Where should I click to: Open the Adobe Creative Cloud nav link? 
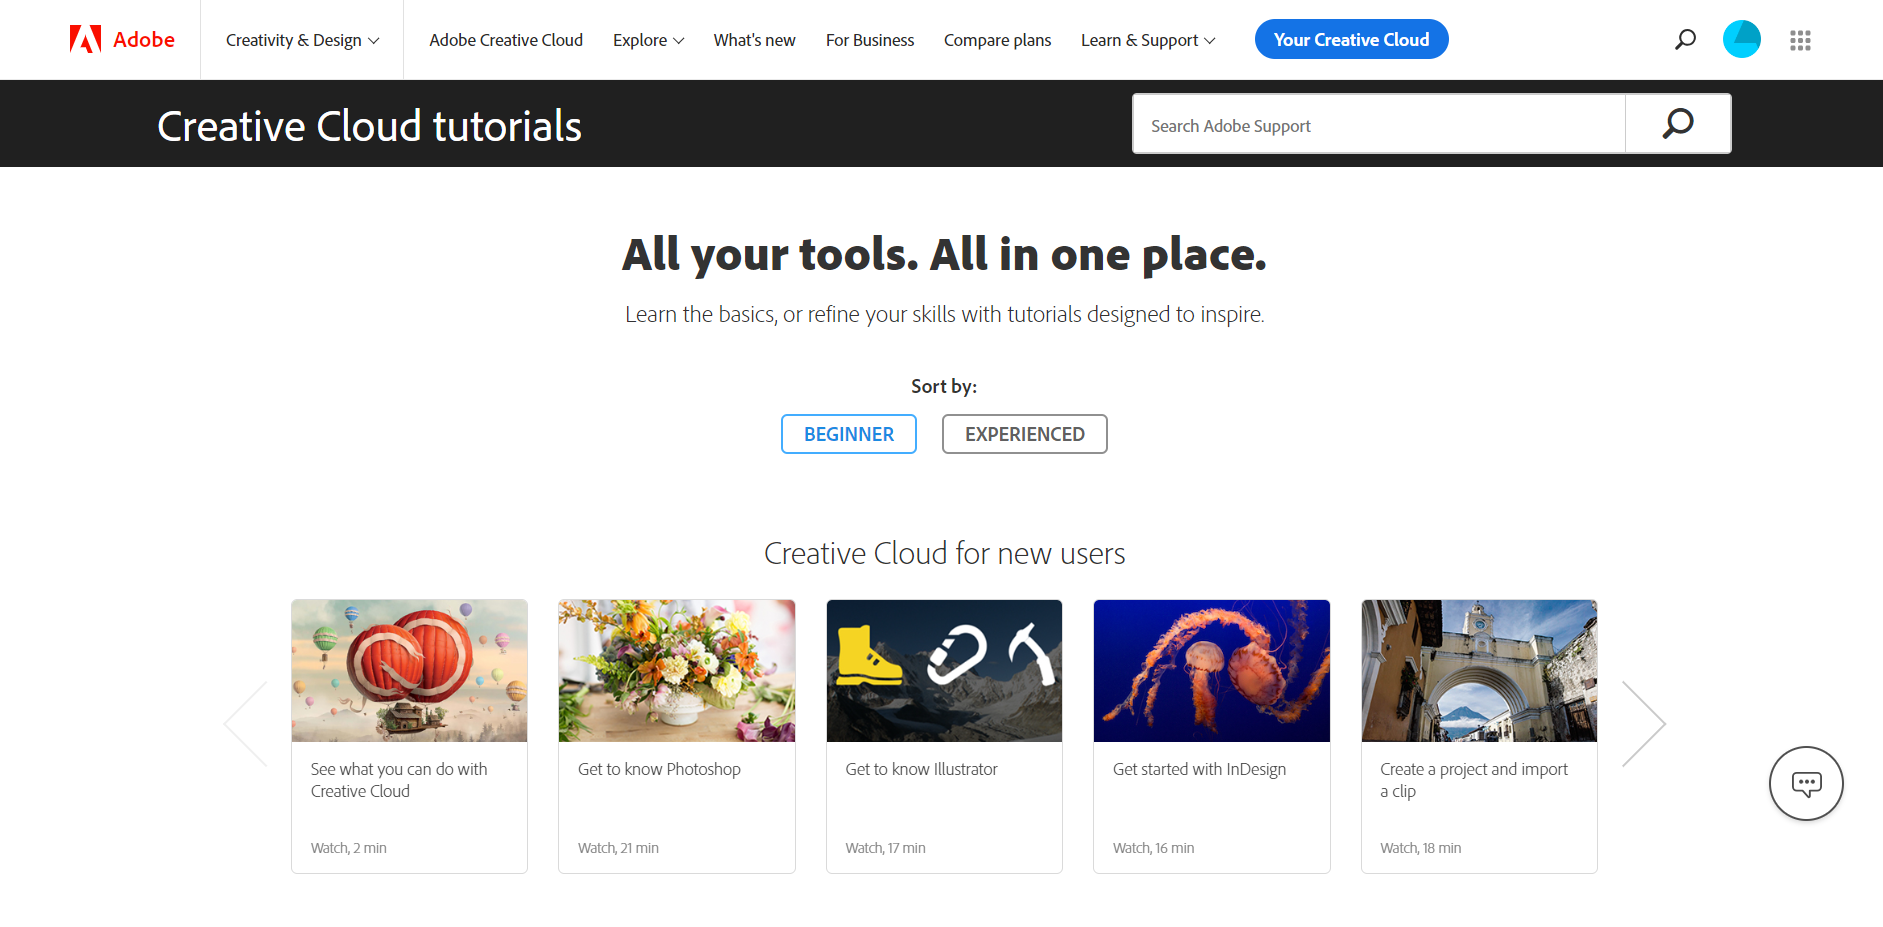pos(506,40)
